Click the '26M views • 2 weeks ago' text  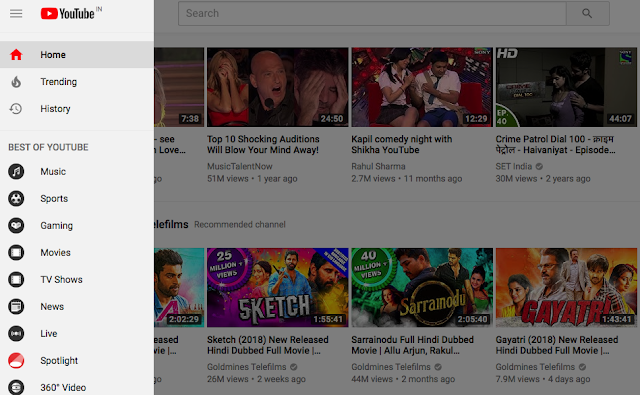coord(256,379)
